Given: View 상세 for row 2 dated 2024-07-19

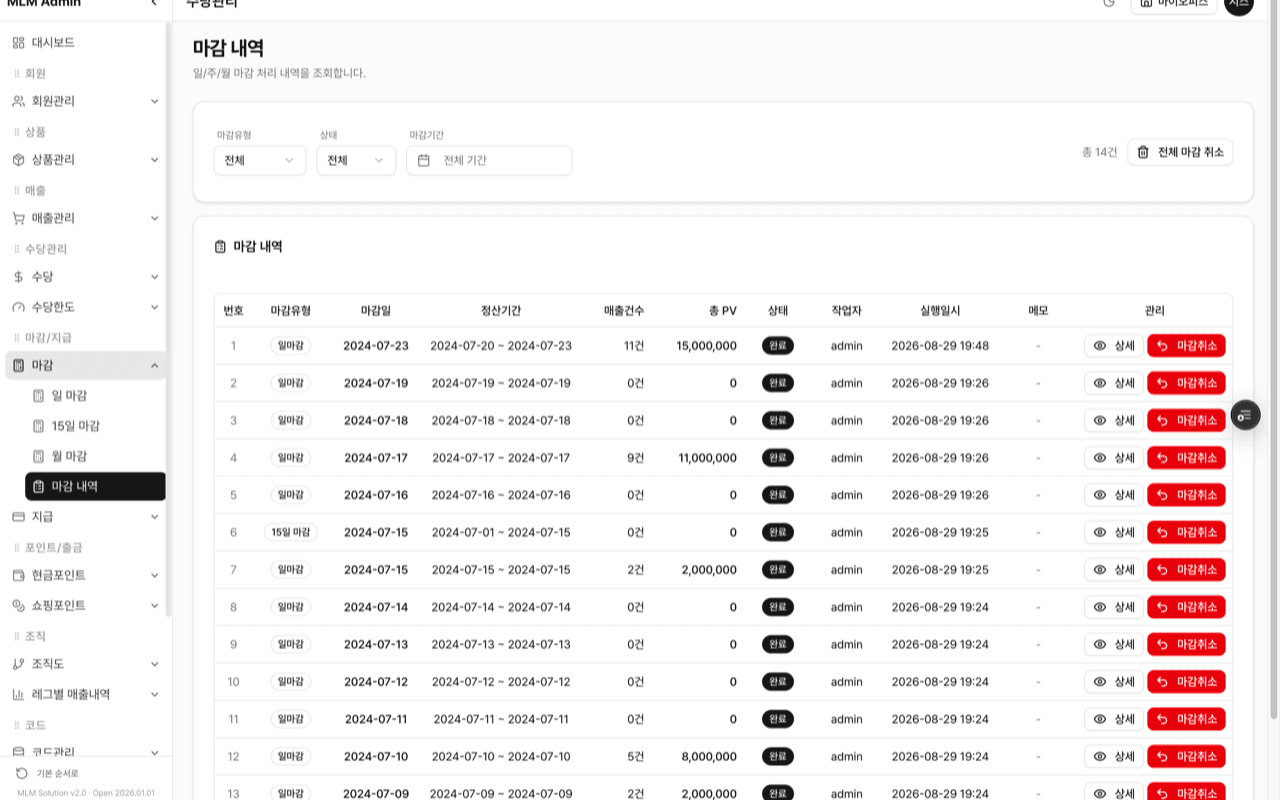Looking at the screenshot, I should click(1114, 383).
